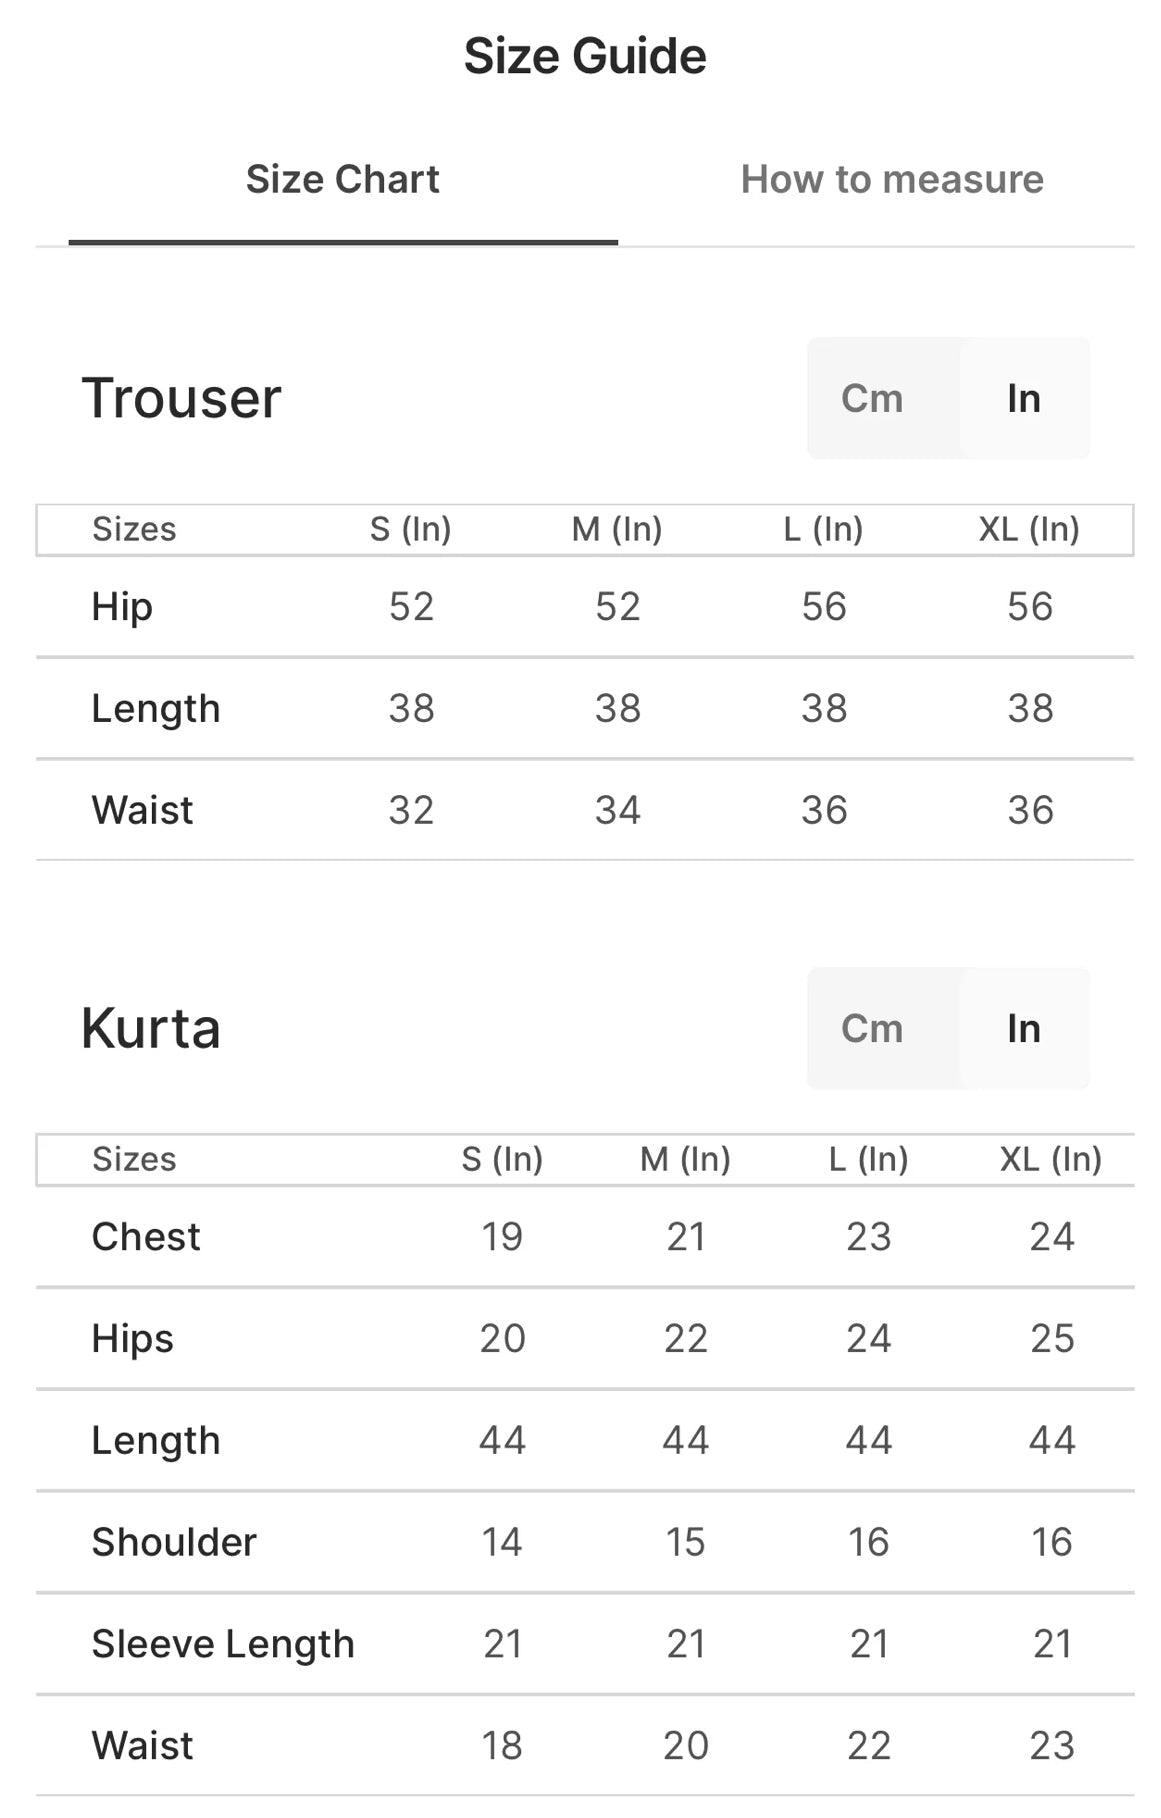Click the Hip row label under Trouser
The width and height of the screenshot is (1161, 1818).
pyautogui.click(x=122, y=607)
